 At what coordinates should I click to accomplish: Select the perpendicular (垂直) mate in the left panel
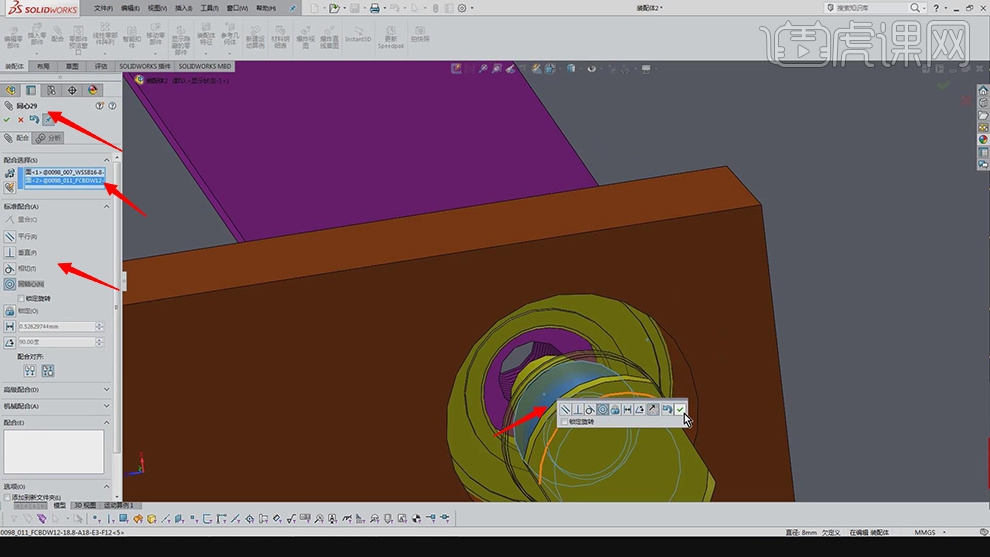[10, 252]
